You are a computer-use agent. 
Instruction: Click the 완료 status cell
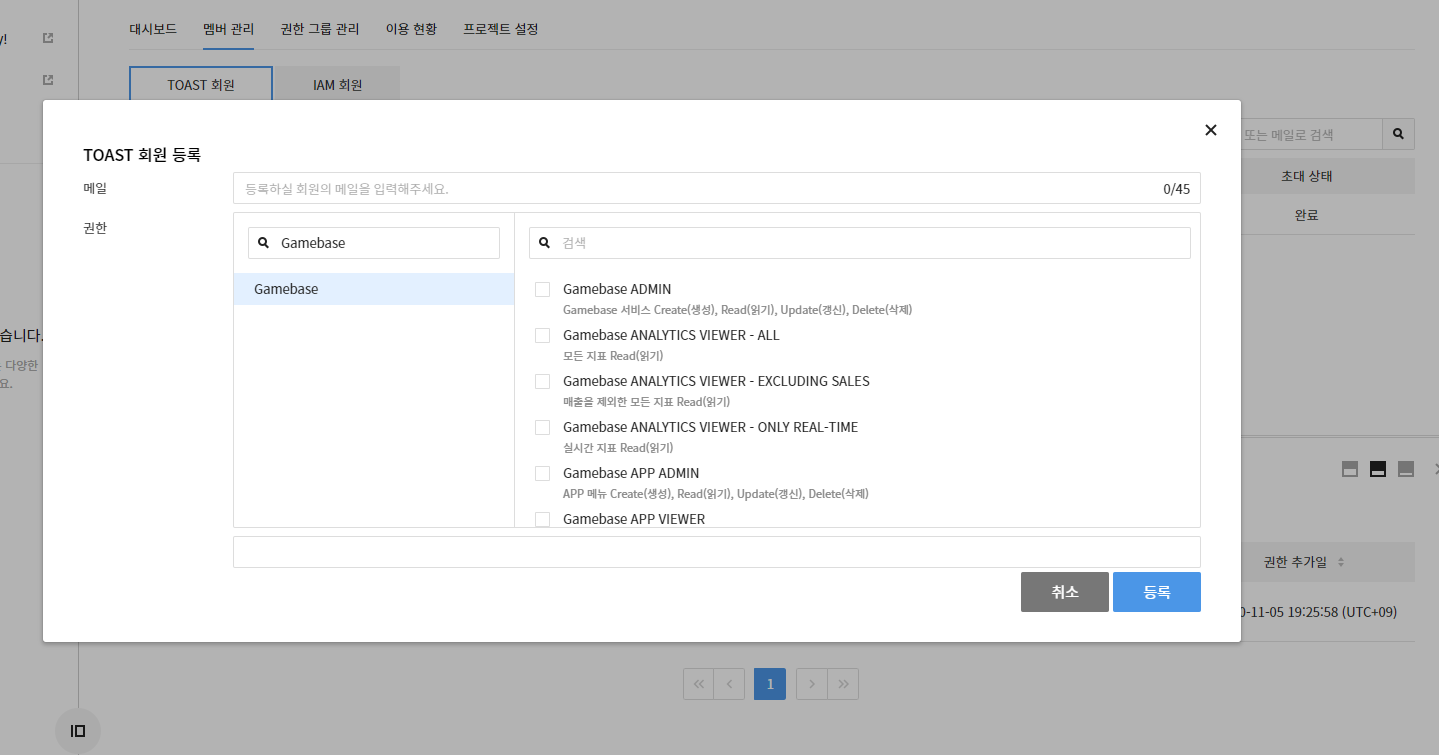point(1306,215)
